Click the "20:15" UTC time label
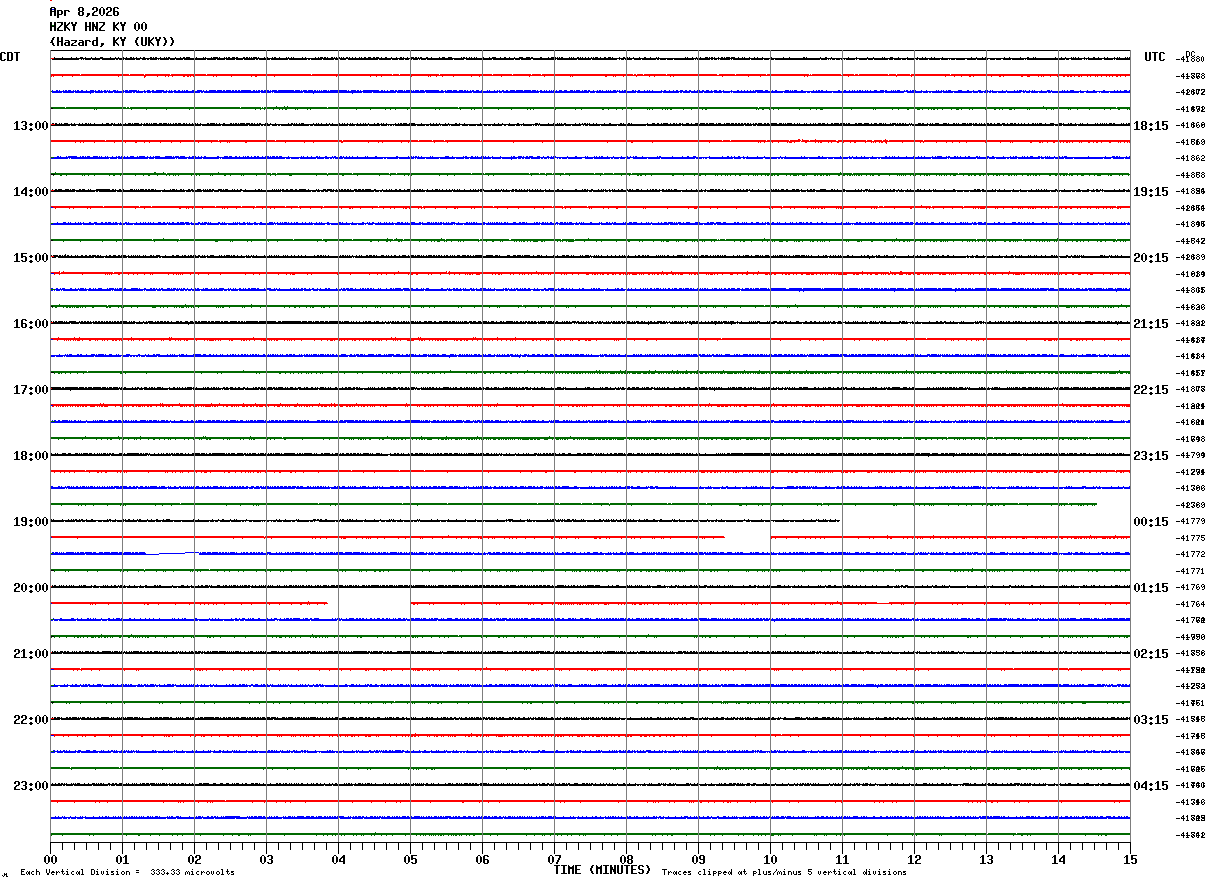The image size is (1210, 886). pos(1151,258)
